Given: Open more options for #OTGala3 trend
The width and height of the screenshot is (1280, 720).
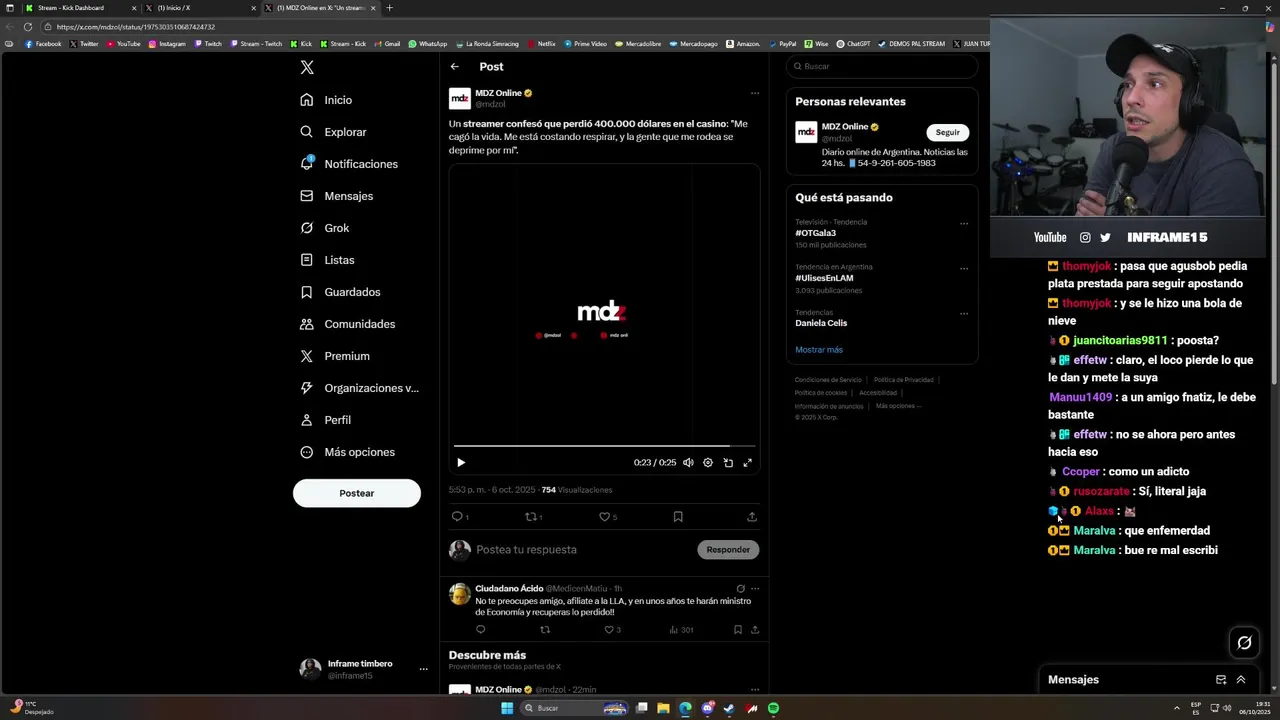Looking at the screenshot, I should tap(964, 224).
